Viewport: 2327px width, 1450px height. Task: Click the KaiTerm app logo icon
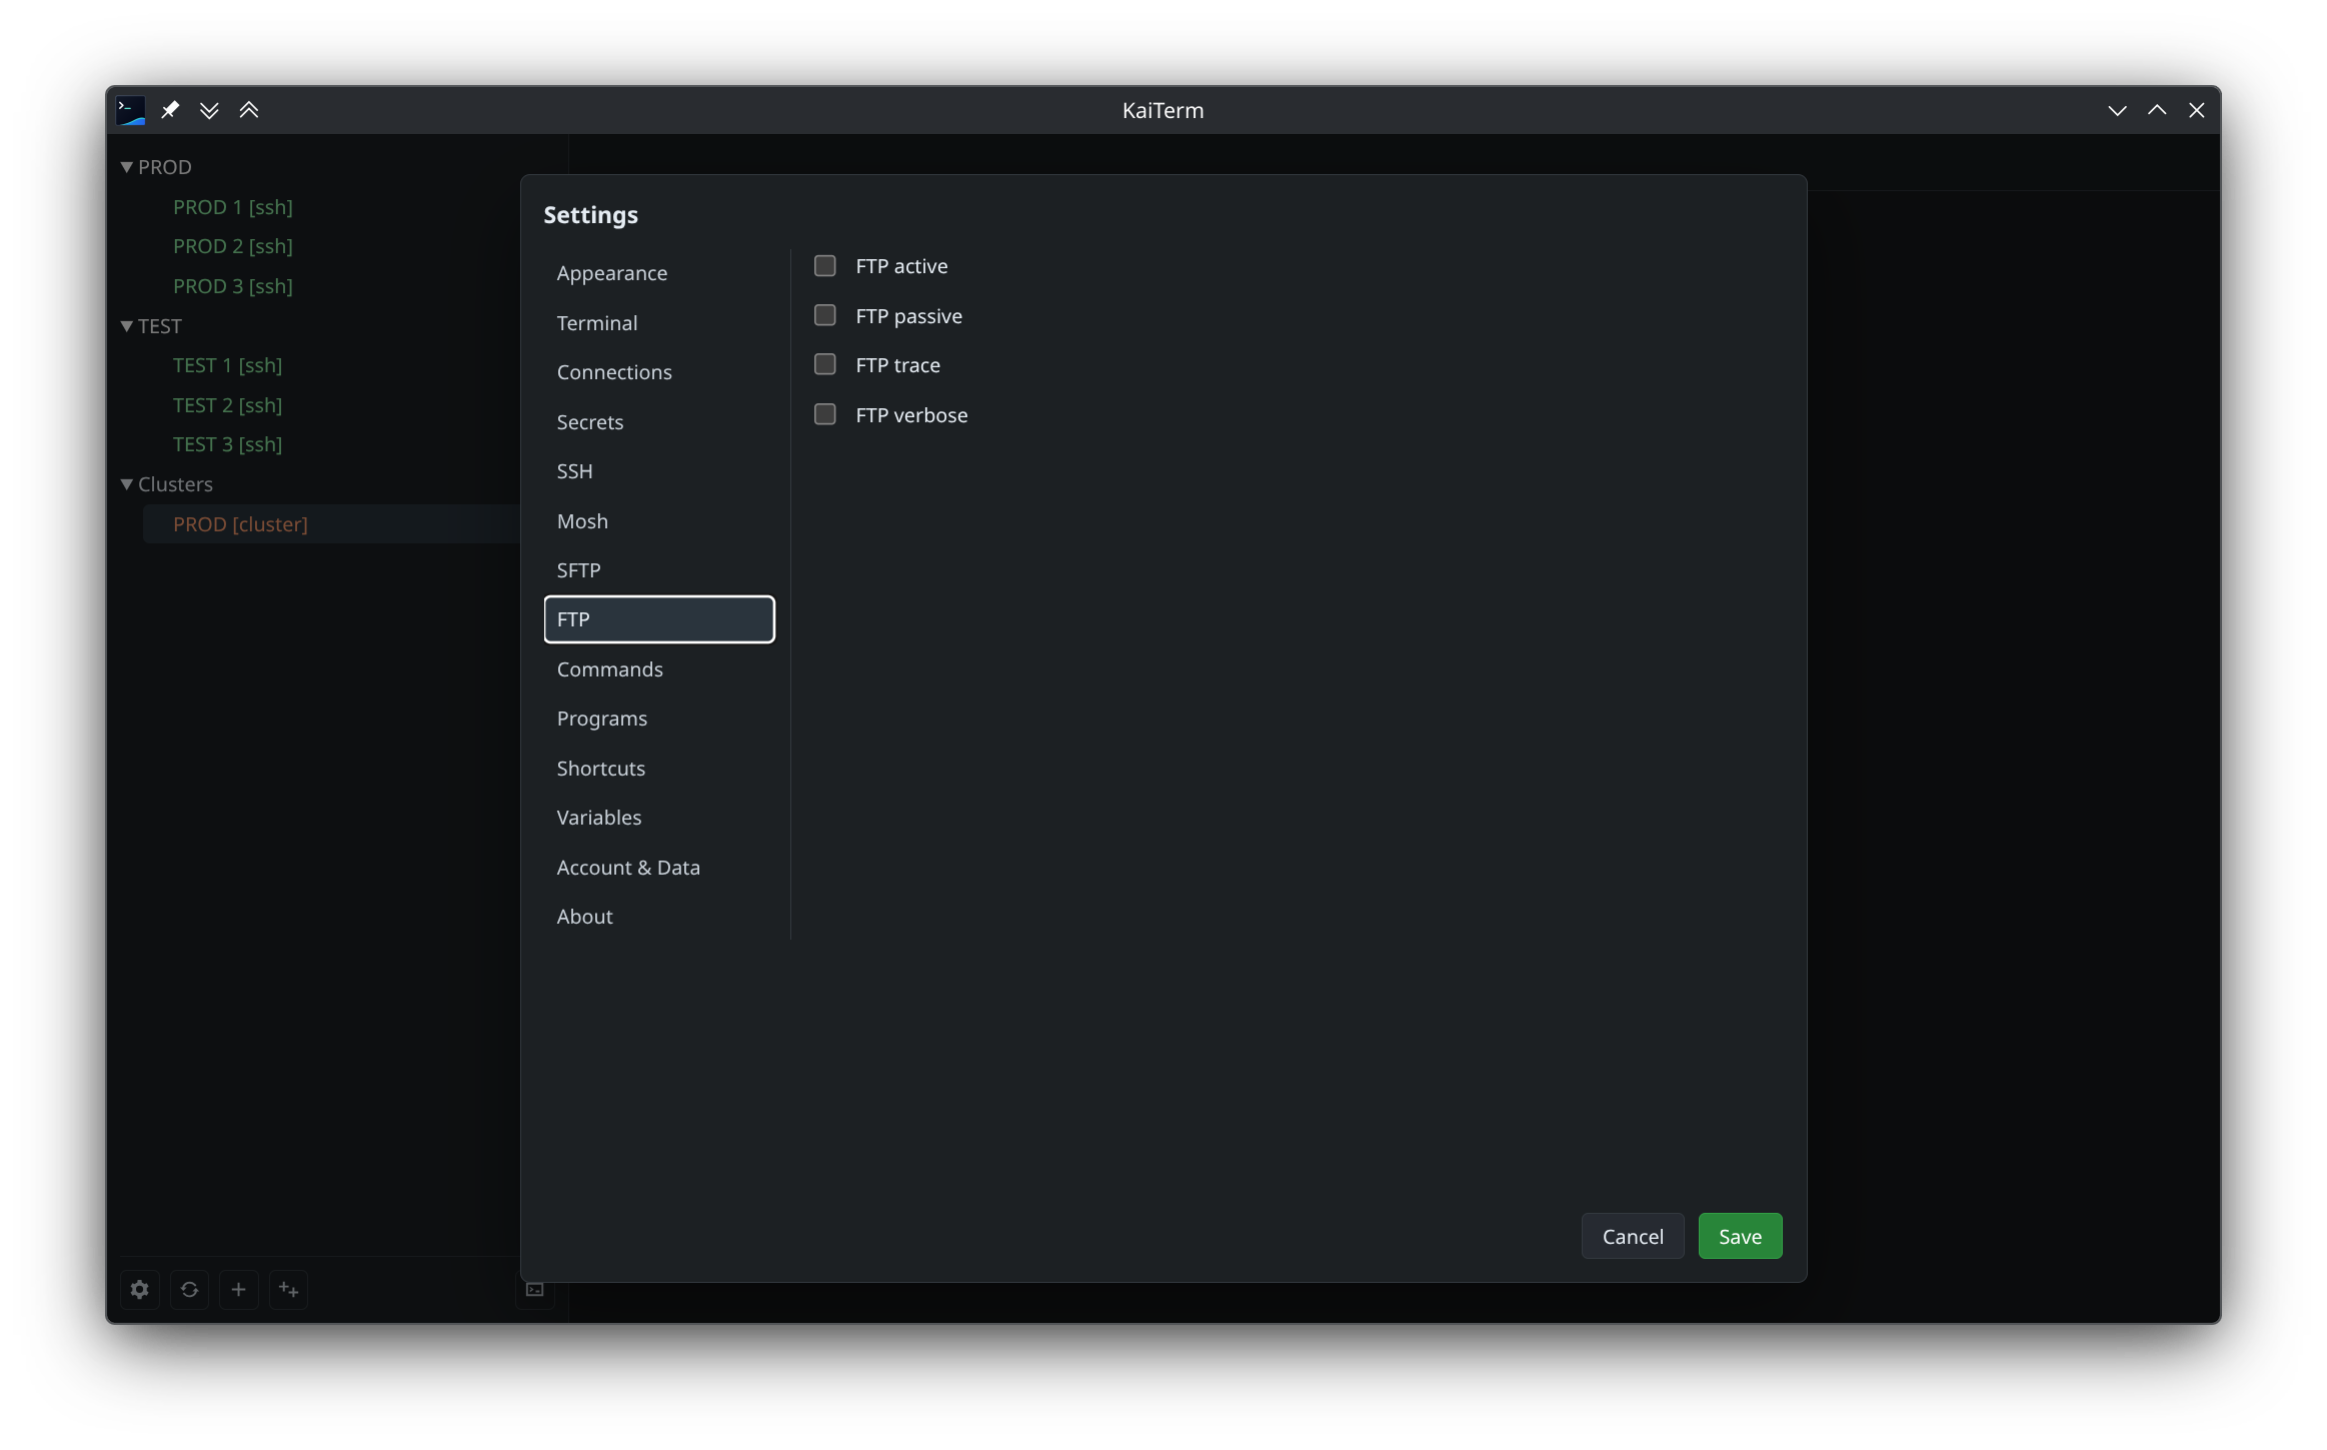(131, 110)
